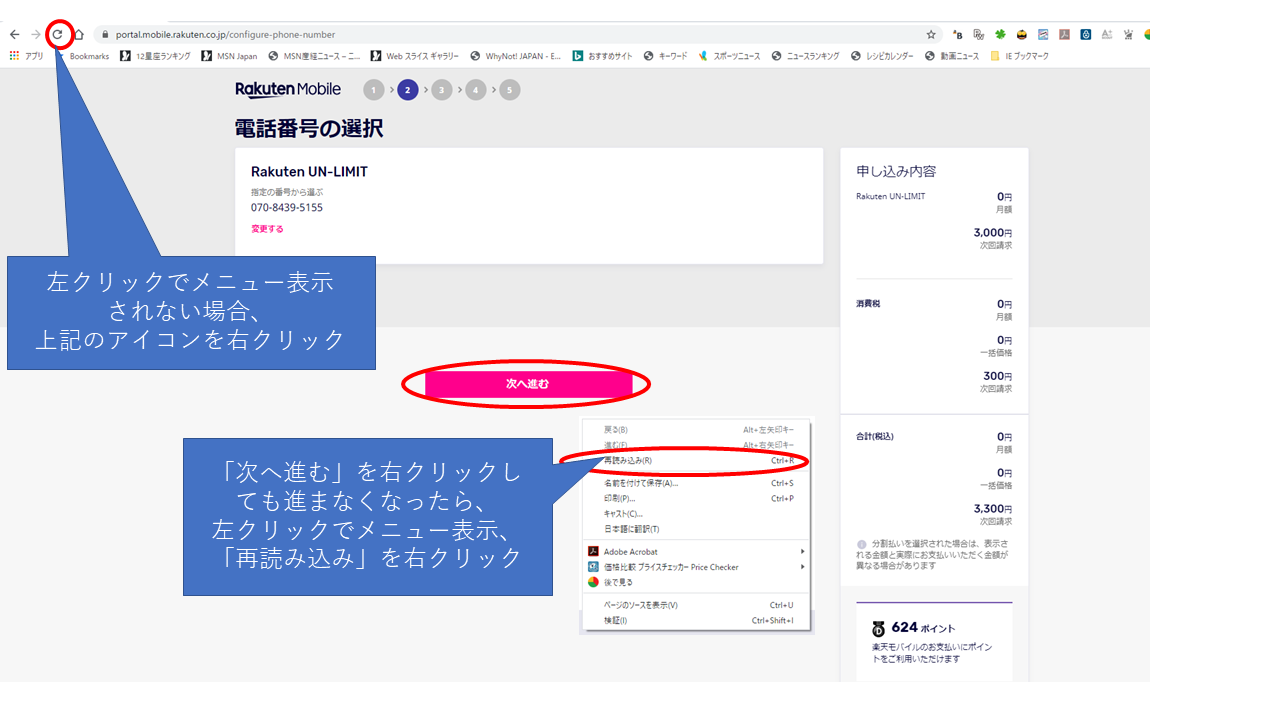Click the Rakuten UN-LIMIT plan heading
This screenshot has height=720, width=1280.
(x=309, y=172)
